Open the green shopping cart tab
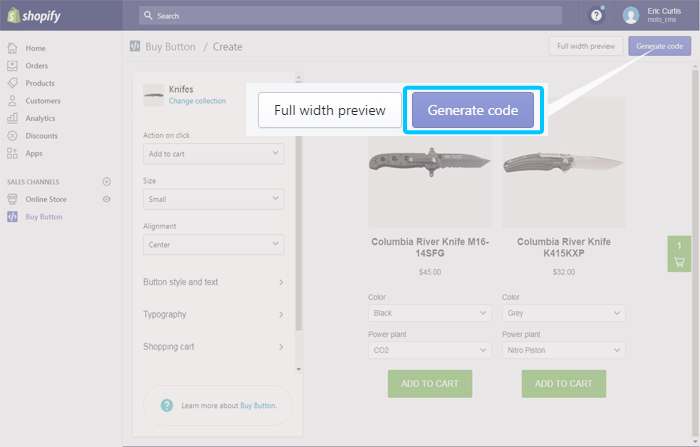 (679, 254)
